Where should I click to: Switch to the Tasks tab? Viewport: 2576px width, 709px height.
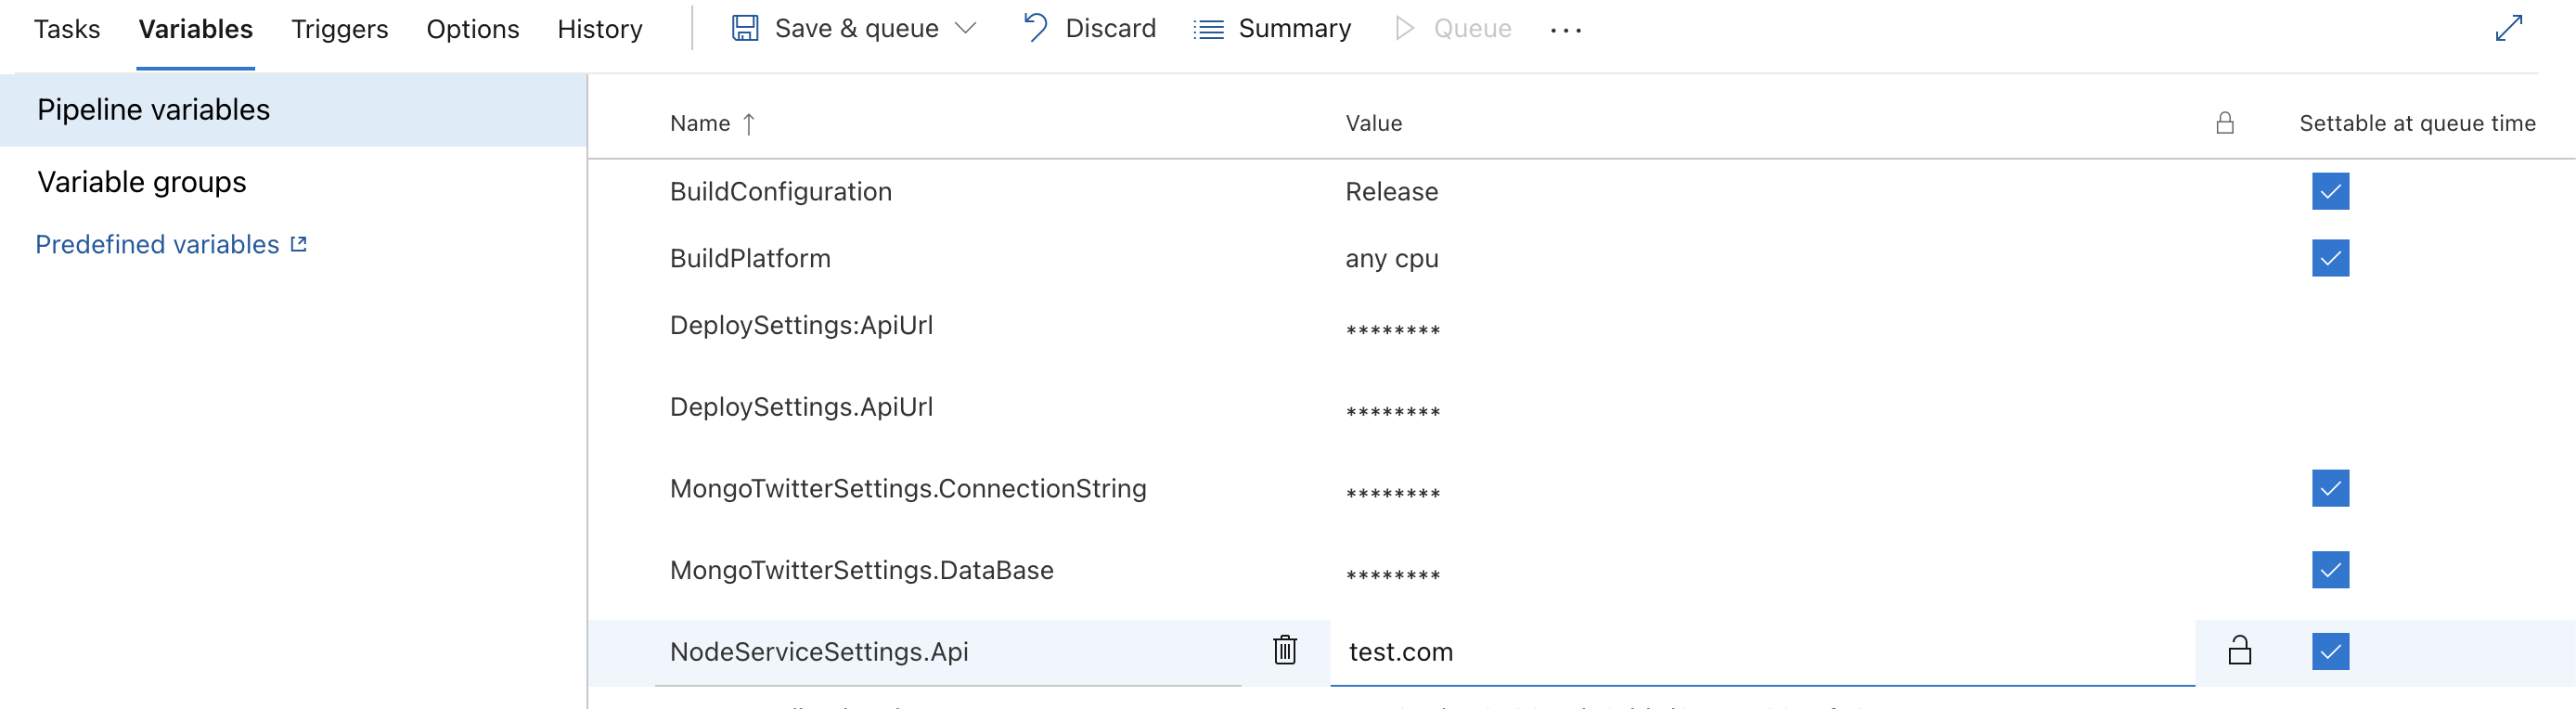67,29
